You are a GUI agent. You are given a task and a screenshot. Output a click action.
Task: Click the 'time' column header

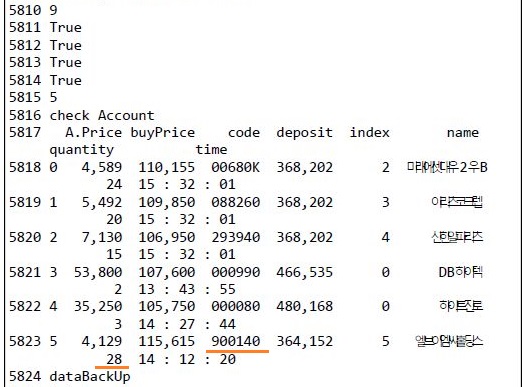point(211,149)
